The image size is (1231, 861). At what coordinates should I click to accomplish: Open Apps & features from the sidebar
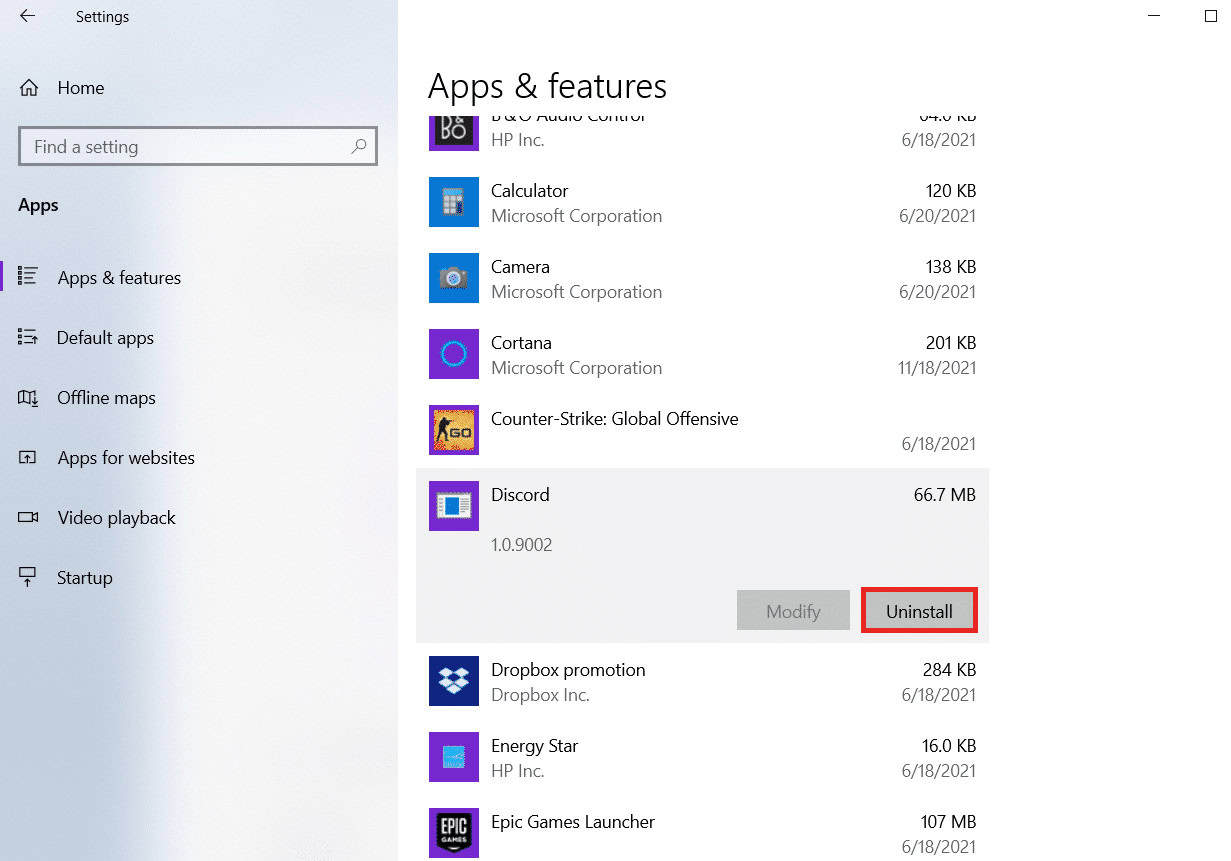118,278
